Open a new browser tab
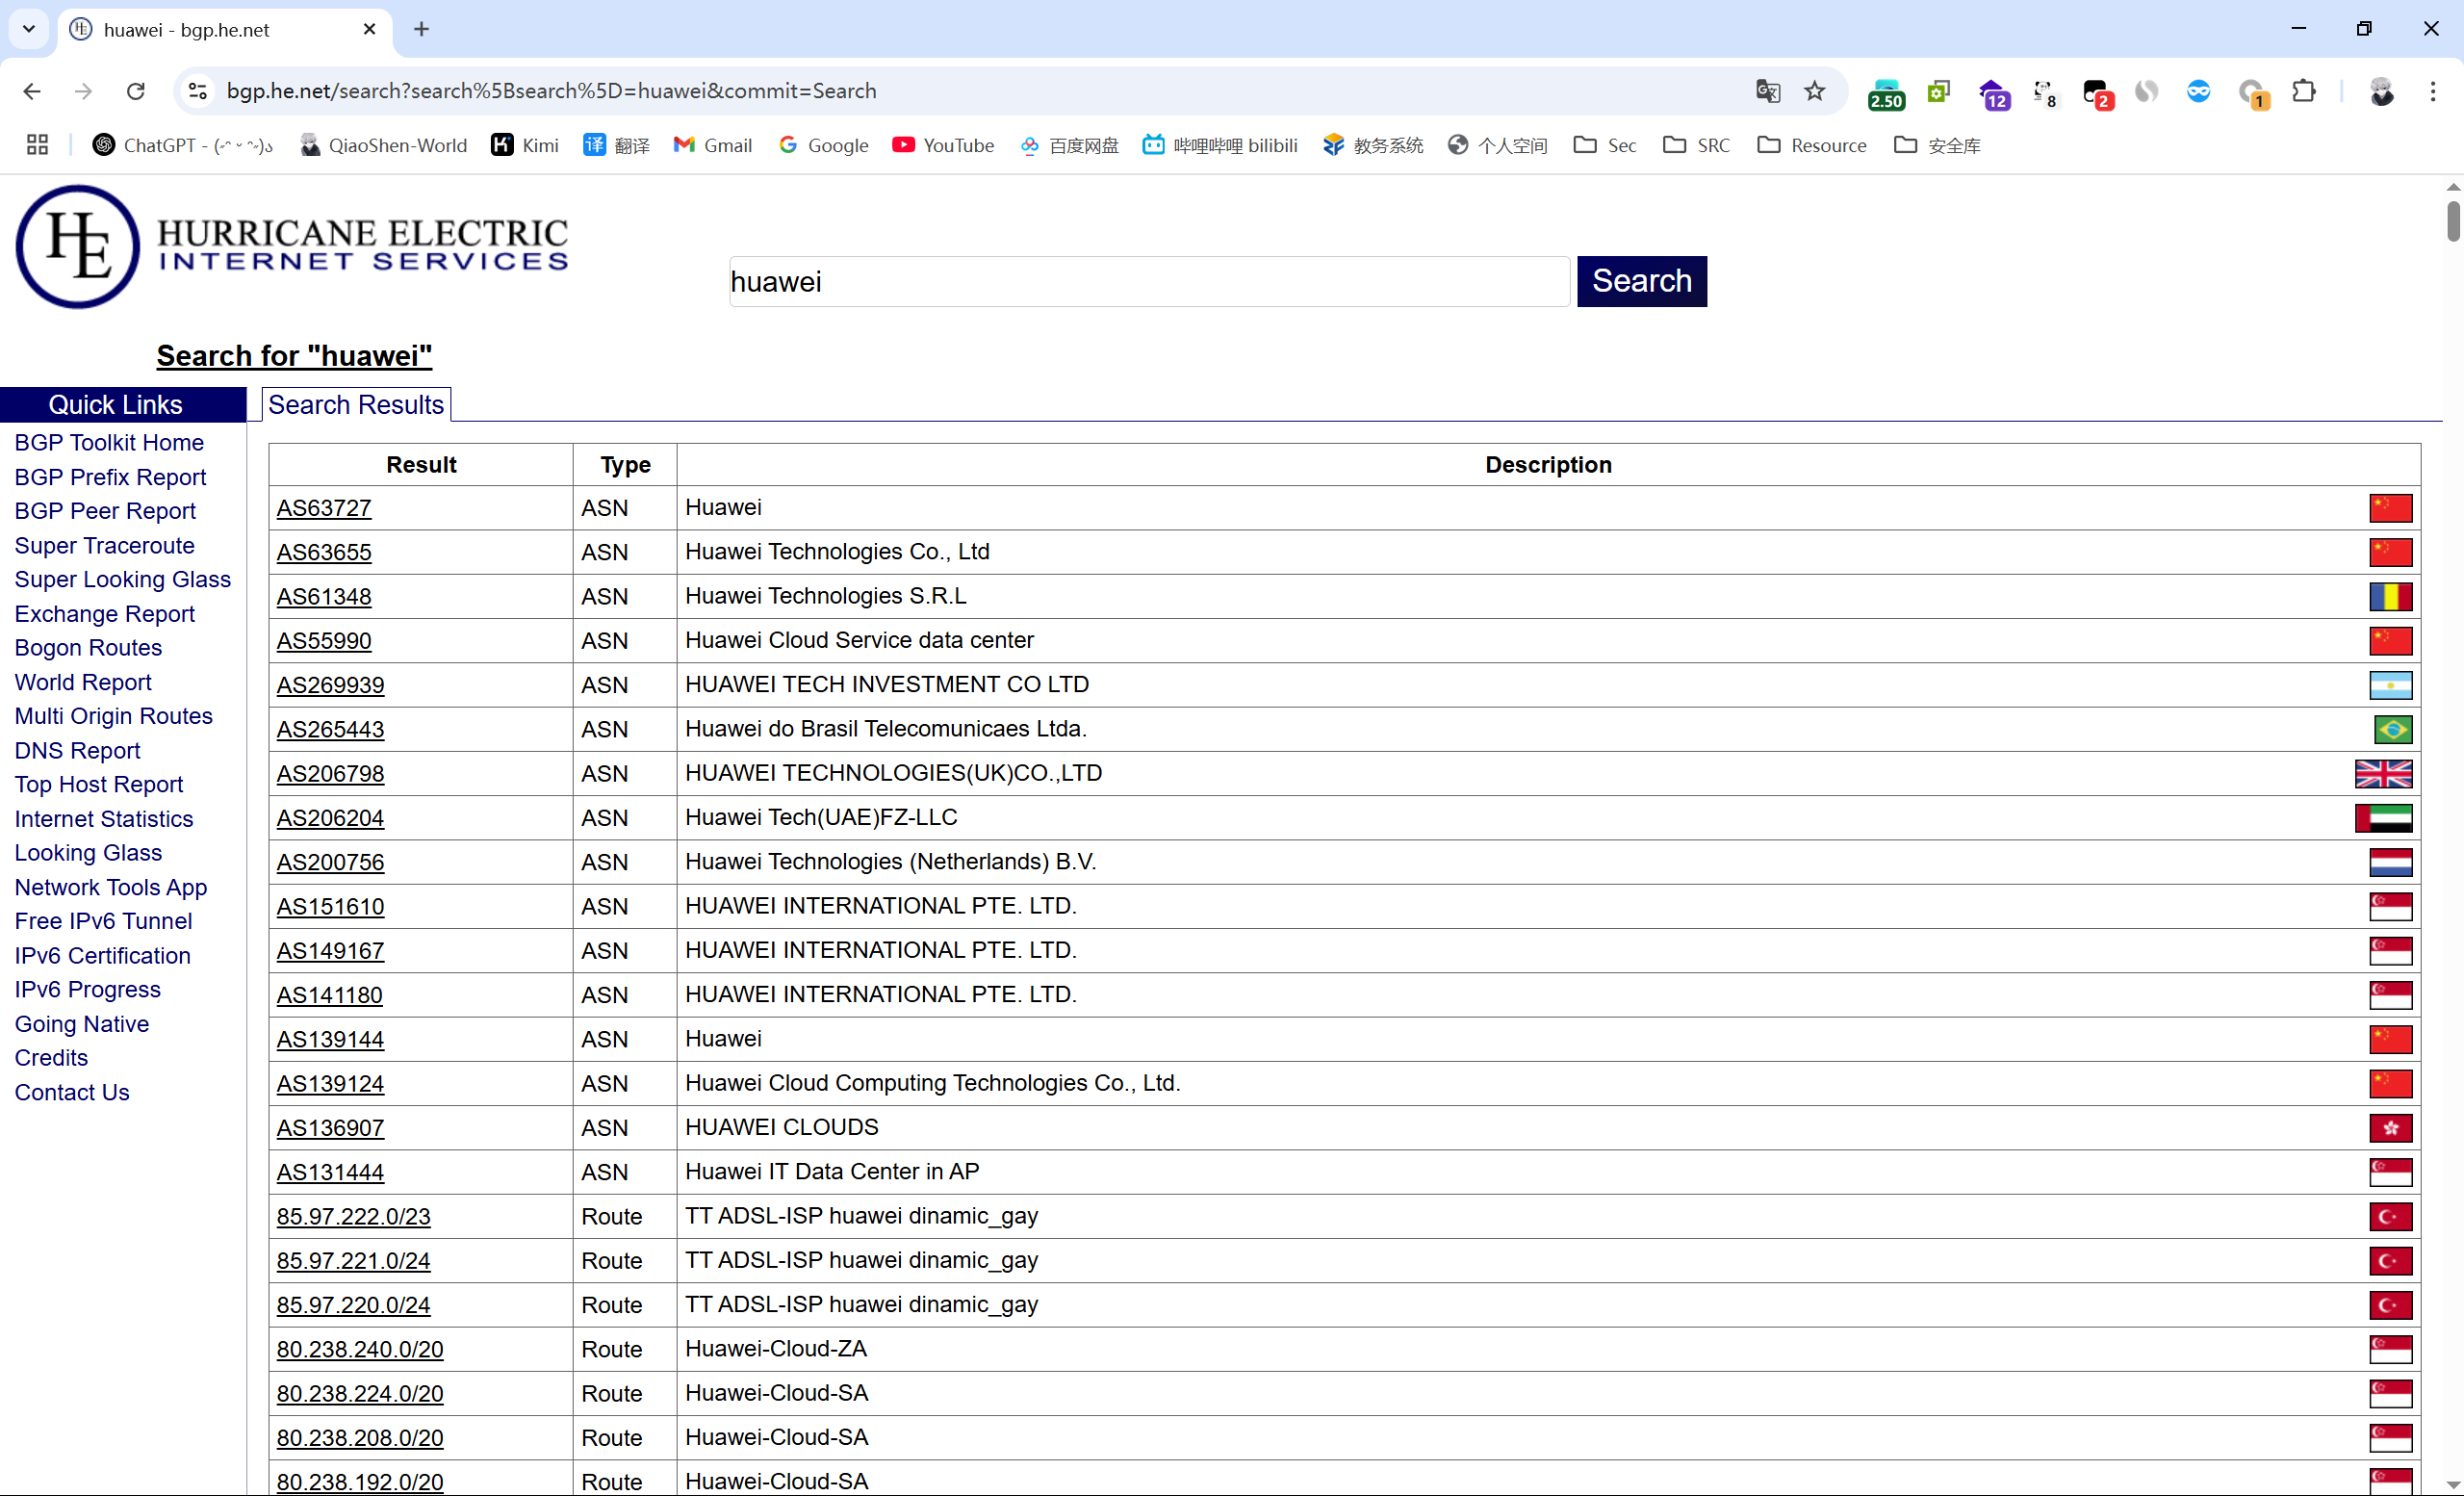 click(421, 29)
